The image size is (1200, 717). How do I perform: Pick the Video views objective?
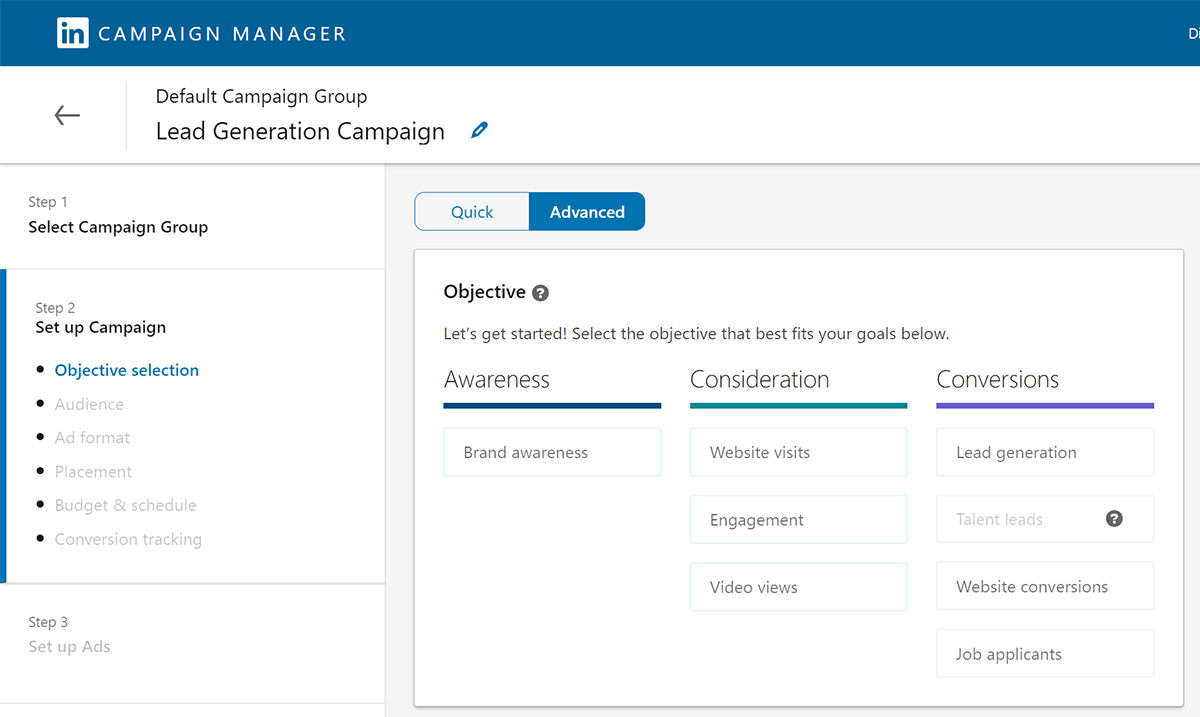pyautogui.click(x=797, y=586)
